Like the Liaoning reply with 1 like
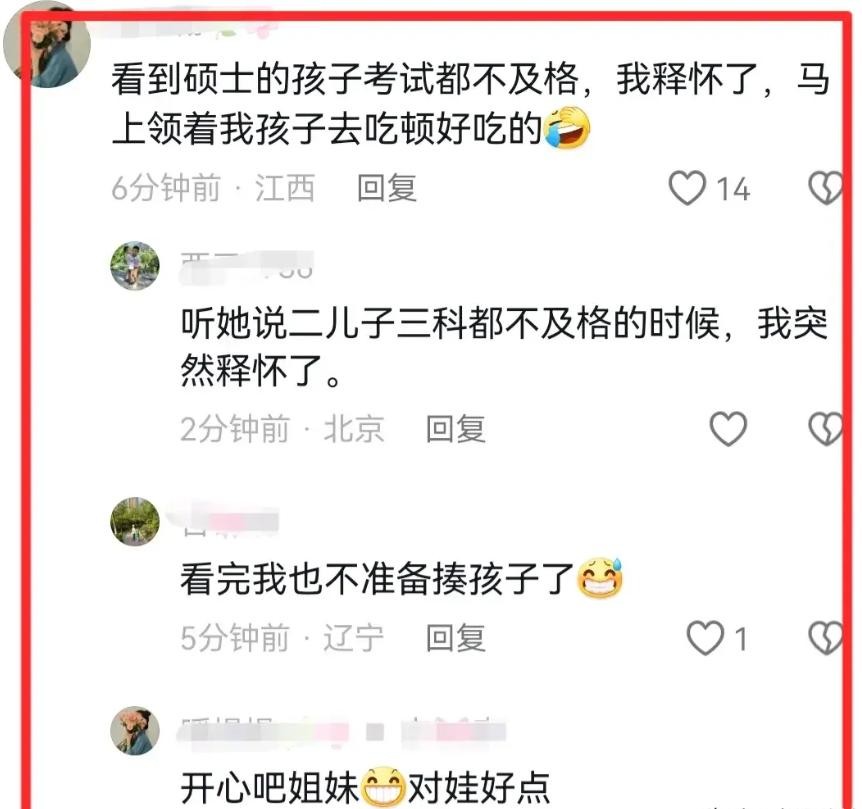The height and width of the screenshot is (809, 862). click(x=705, y=638)
